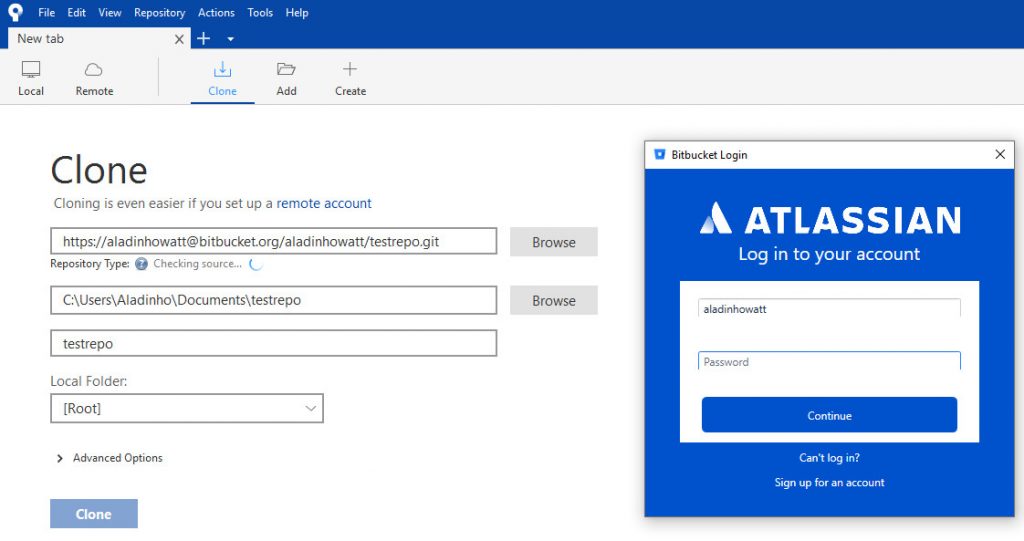Close the Bitbucket Login dialog

(1000, 154)
